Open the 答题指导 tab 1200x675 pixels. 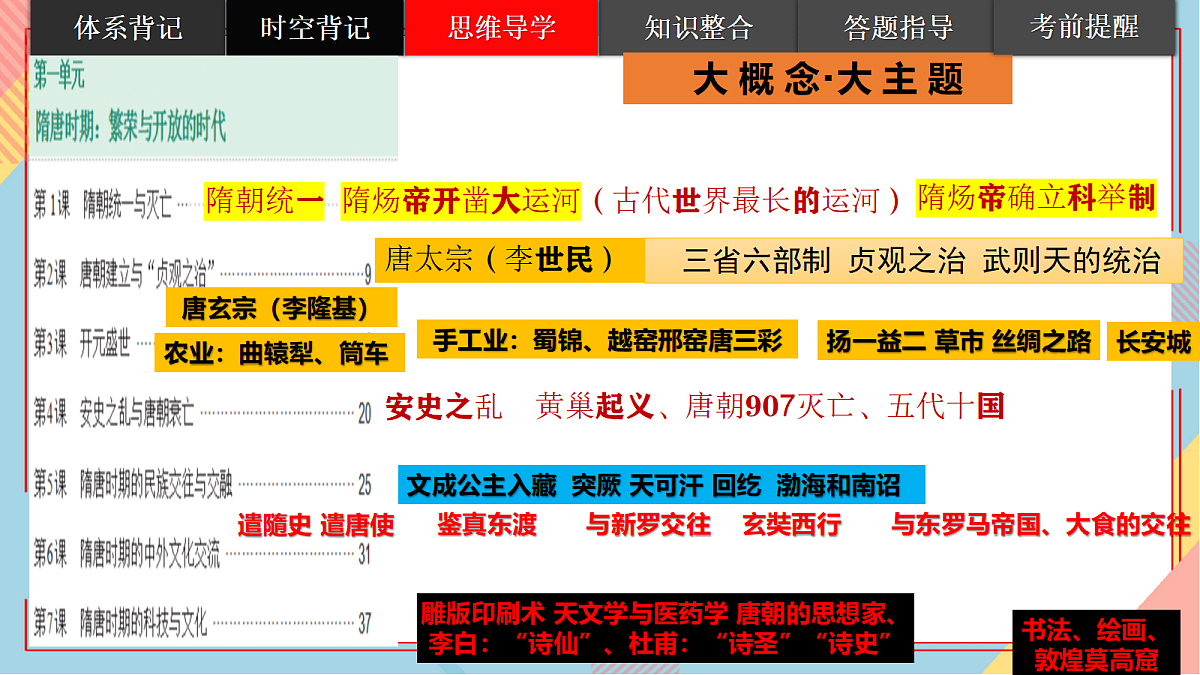[897, 28]
